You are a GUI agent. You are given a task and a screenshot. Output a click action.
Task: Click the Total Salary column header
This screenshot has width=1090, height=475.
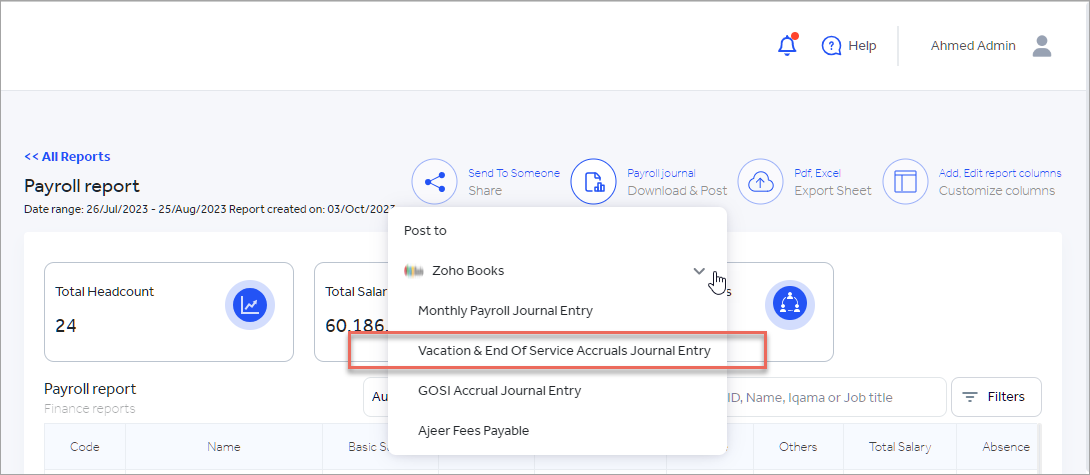899,447
